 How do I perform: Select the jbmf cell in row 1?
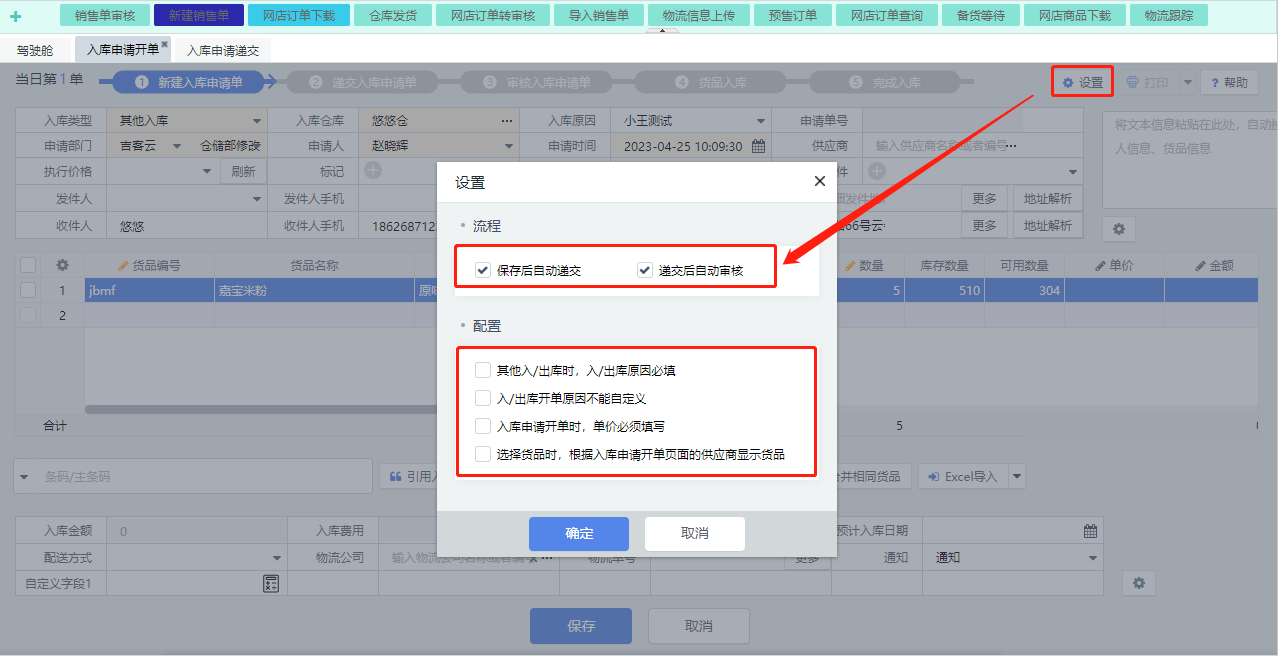pyautogui.click(x=149, y=290)
